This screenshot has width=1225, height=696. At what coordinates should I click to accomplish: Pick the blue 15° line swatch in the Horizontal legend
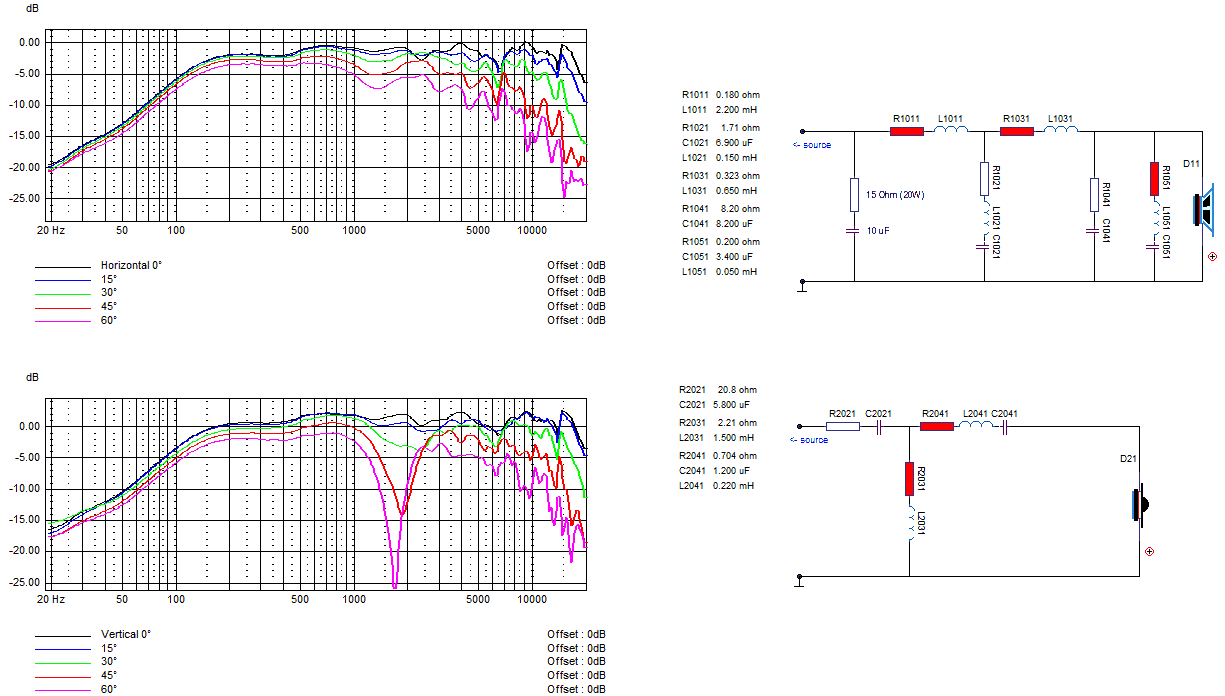click(x=62, y=279)
